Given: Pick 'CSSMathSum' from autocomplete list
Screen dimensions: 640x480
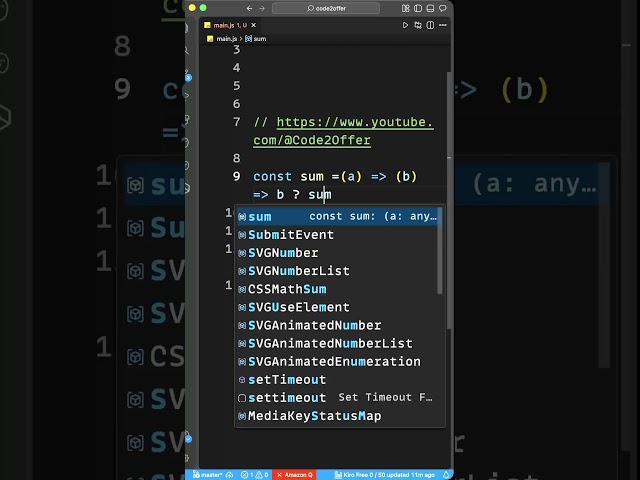Looking at the screenshot, I should point(338,289).
